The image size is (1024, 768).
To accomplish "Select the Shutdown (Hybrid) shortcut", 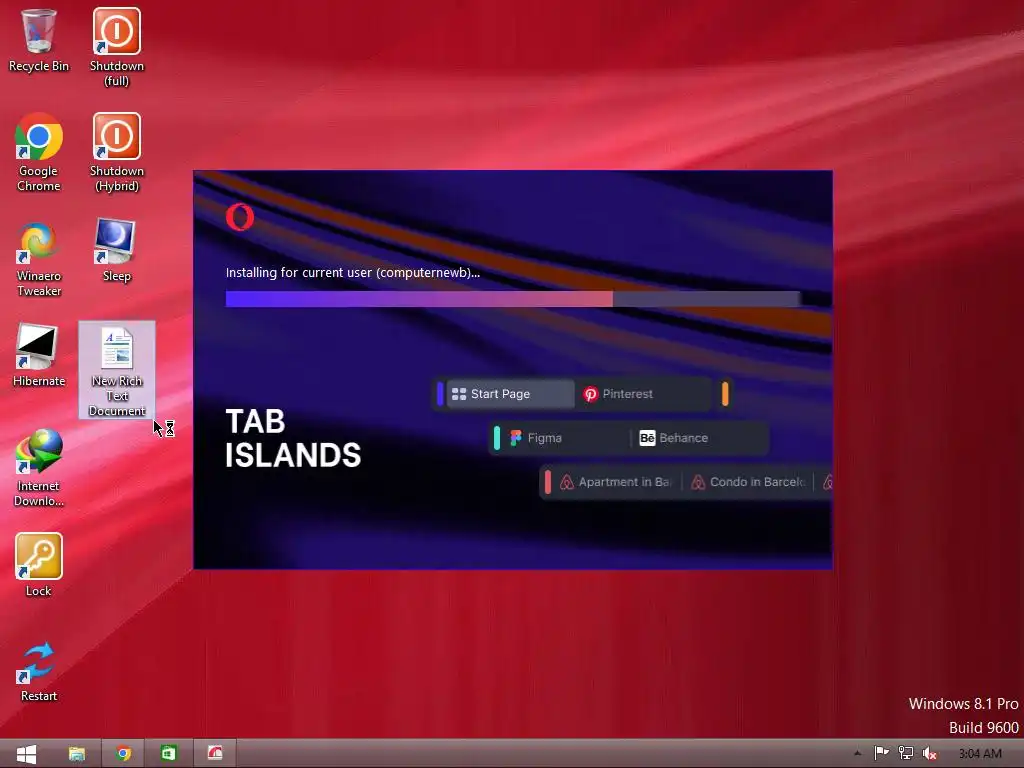I will [117, 152].
